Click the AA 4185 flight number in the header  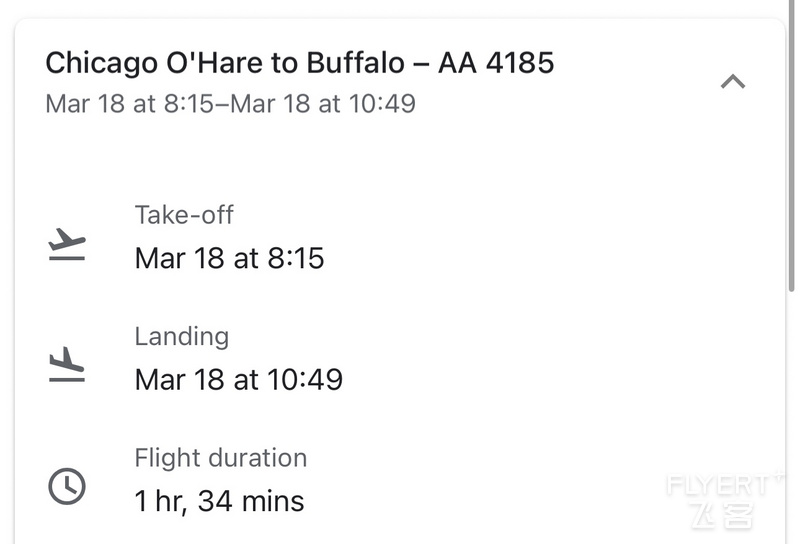pos(496,63)
